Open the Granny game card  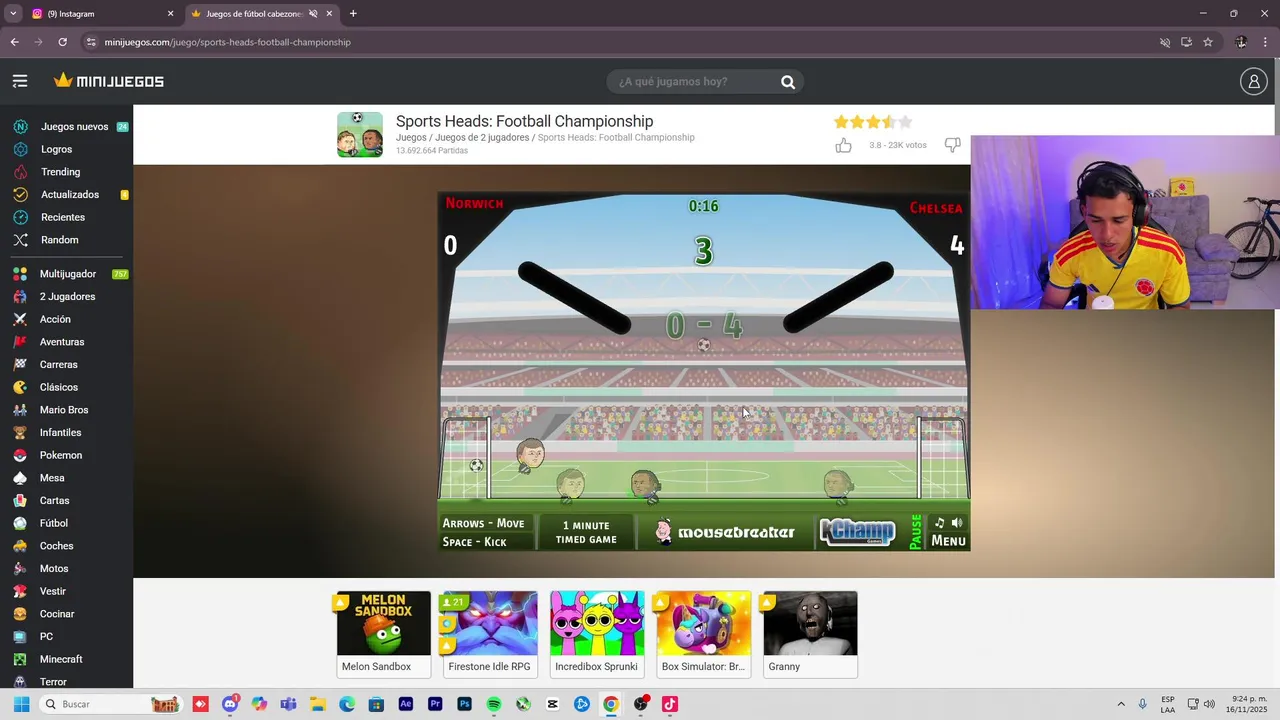tap(810, 634)
